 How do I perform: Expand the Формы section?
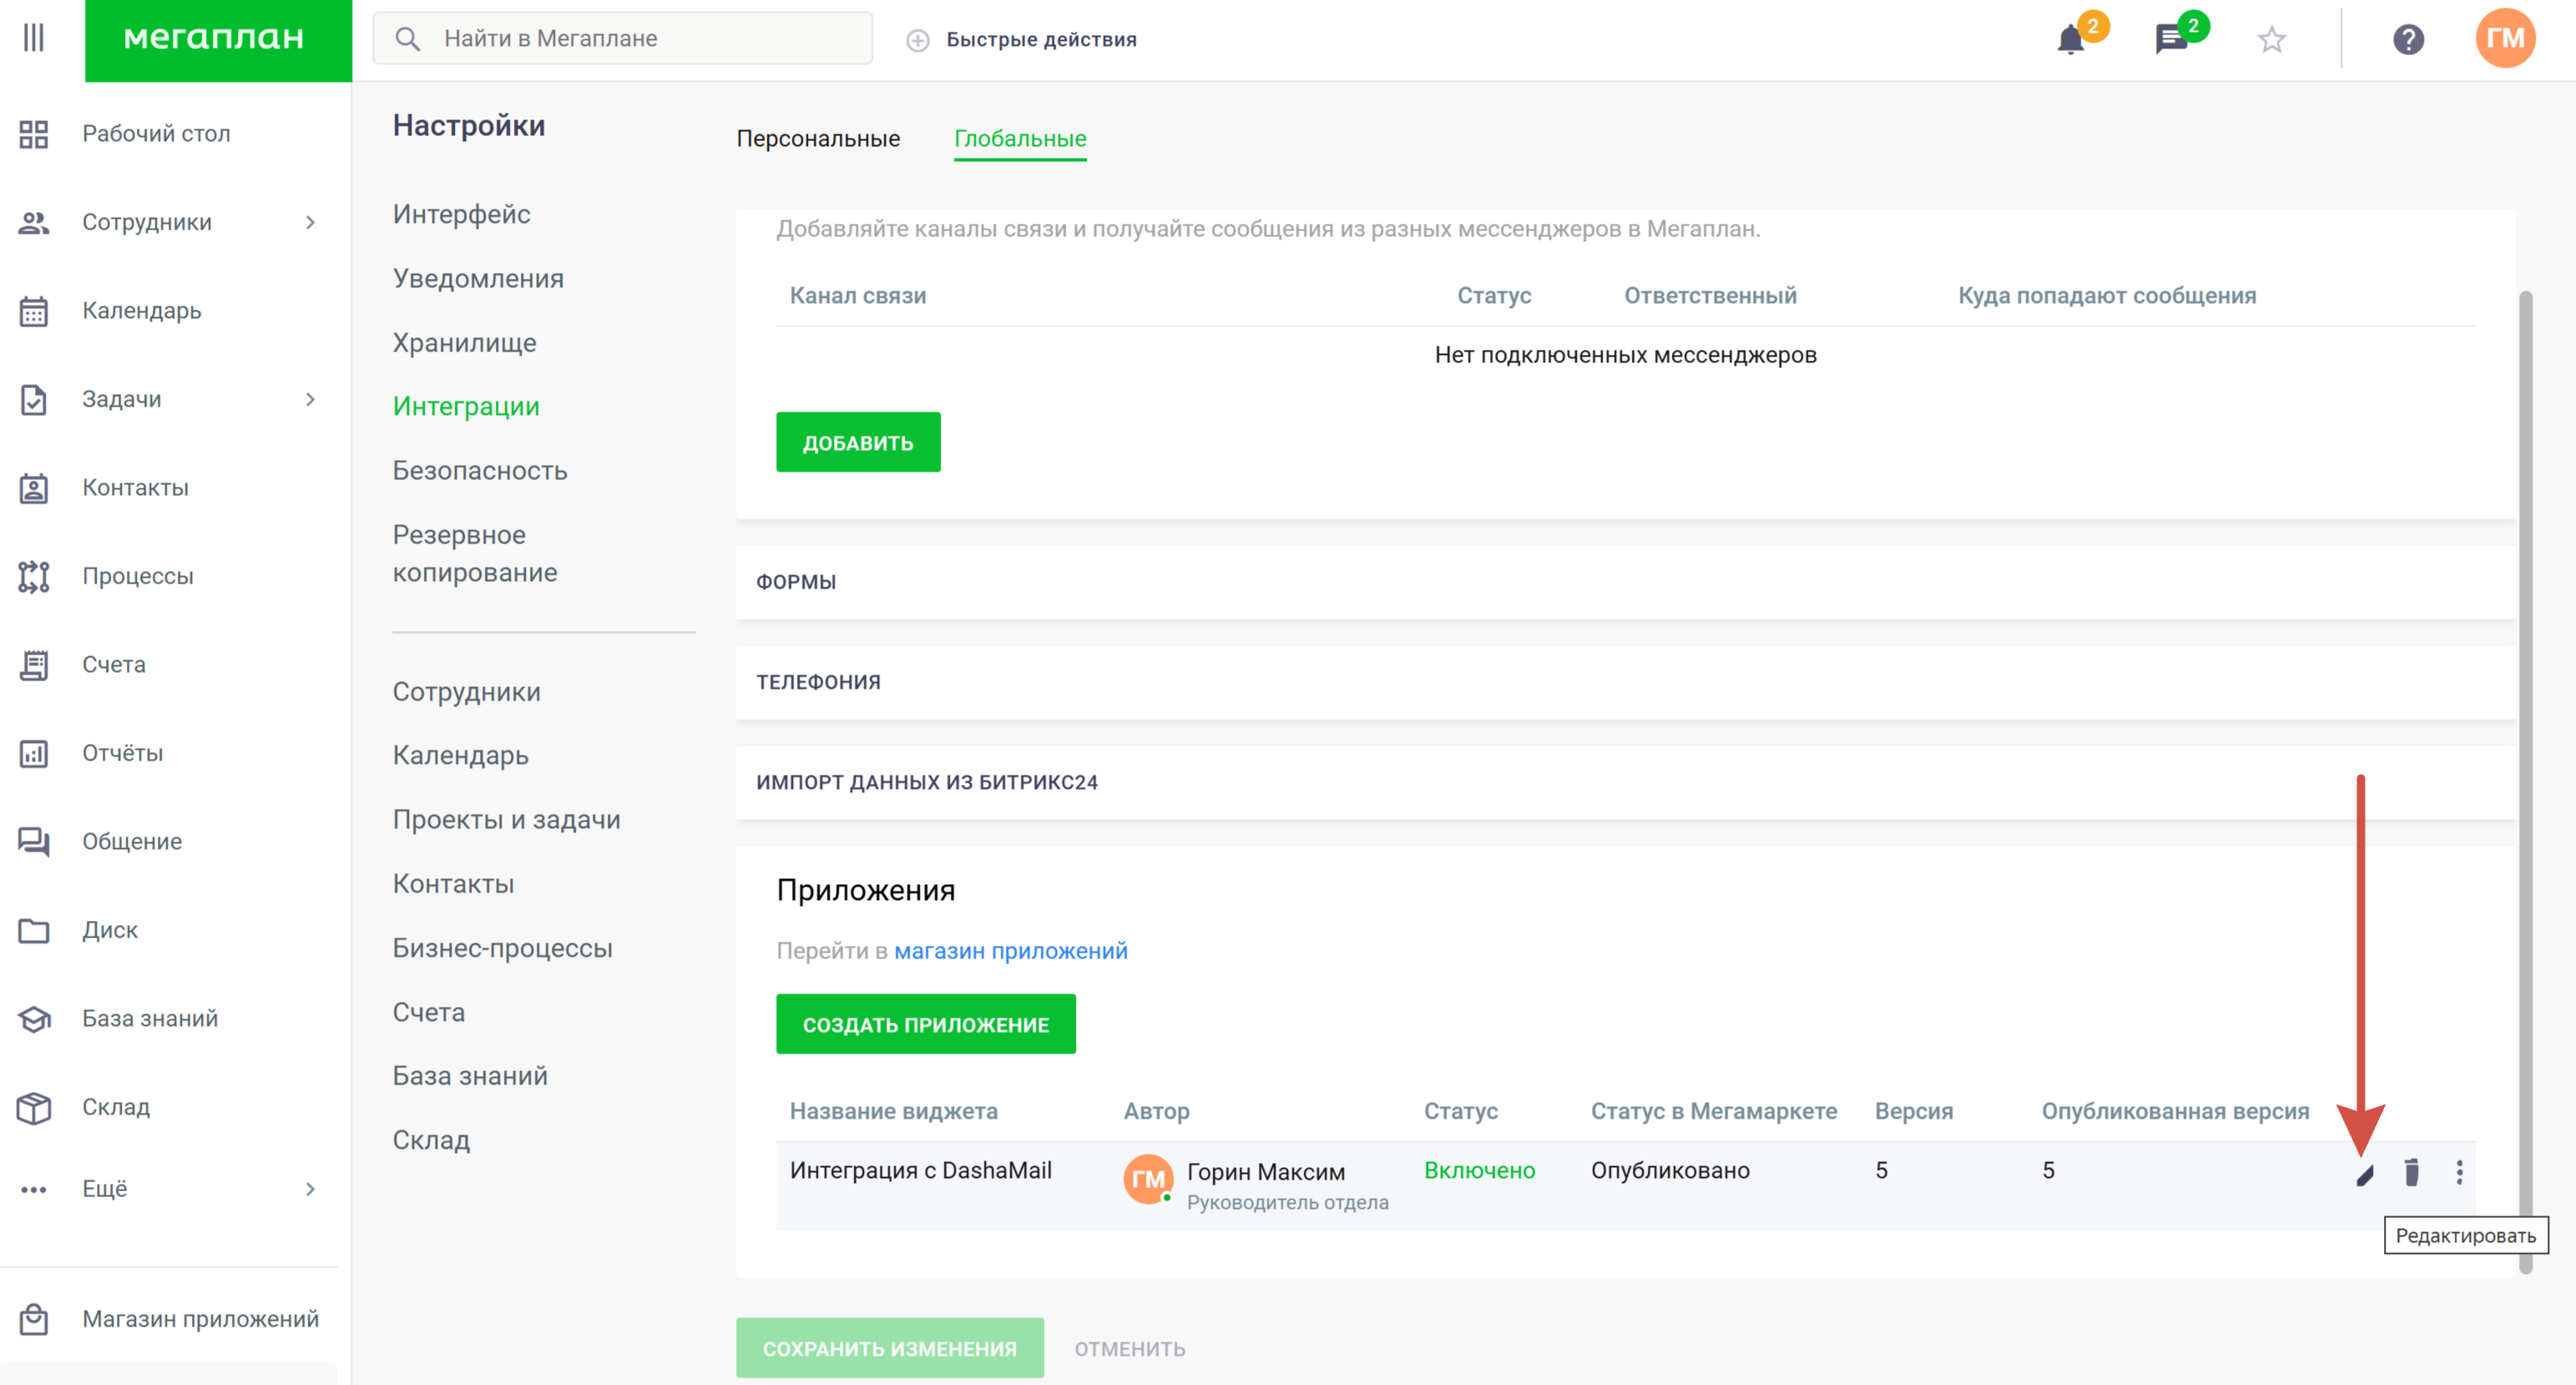point(796,582)
